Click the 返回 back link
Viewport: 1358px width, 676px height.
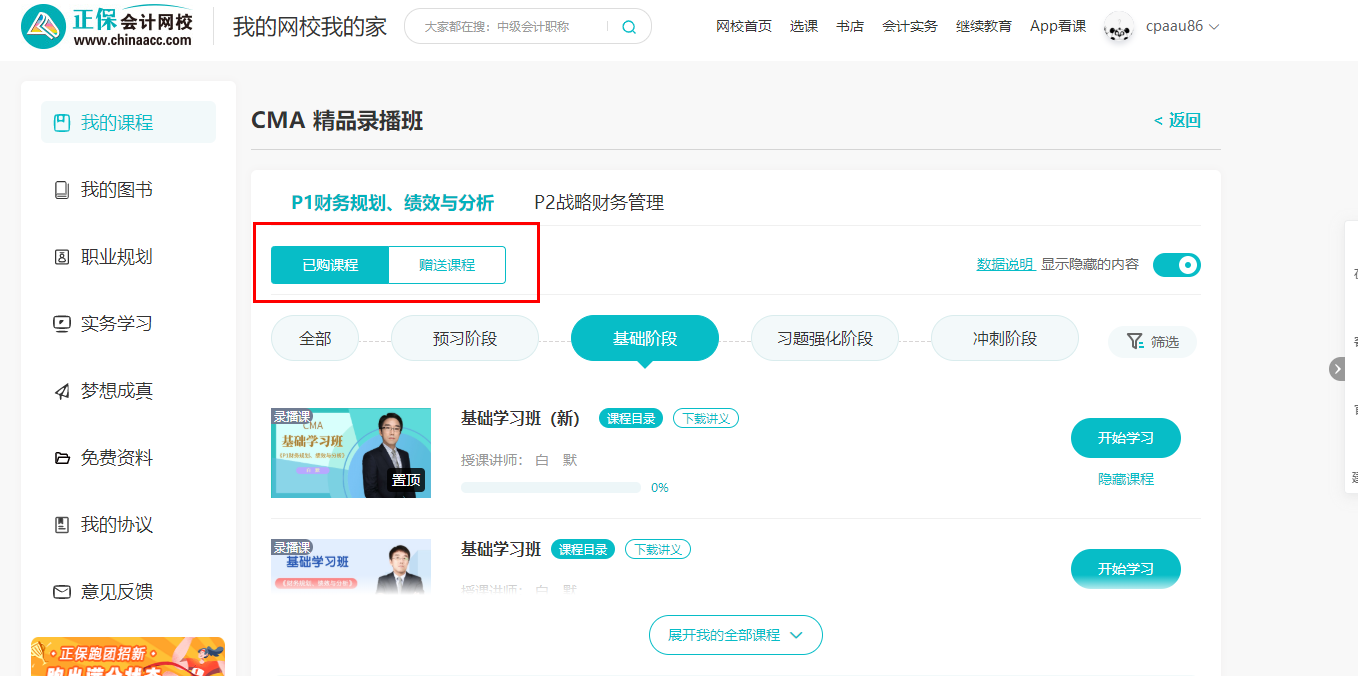pyautogui.click(x=1177, y=121)
